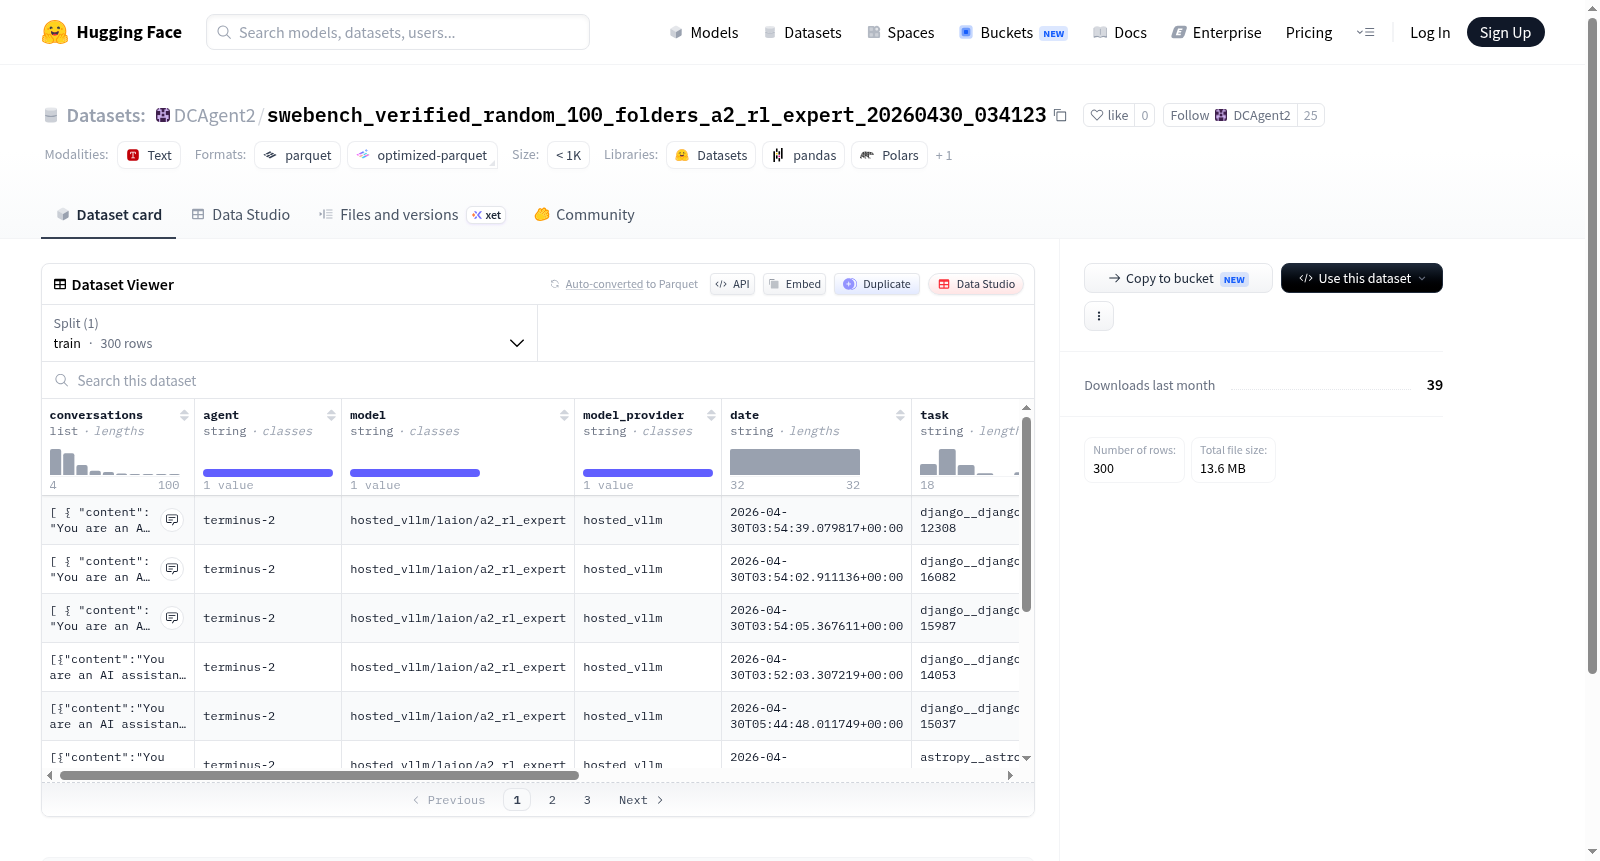Screen dimensions: 1600x861
Task: Go to Datasets in top navigation
Action: (x=803, y=33)
